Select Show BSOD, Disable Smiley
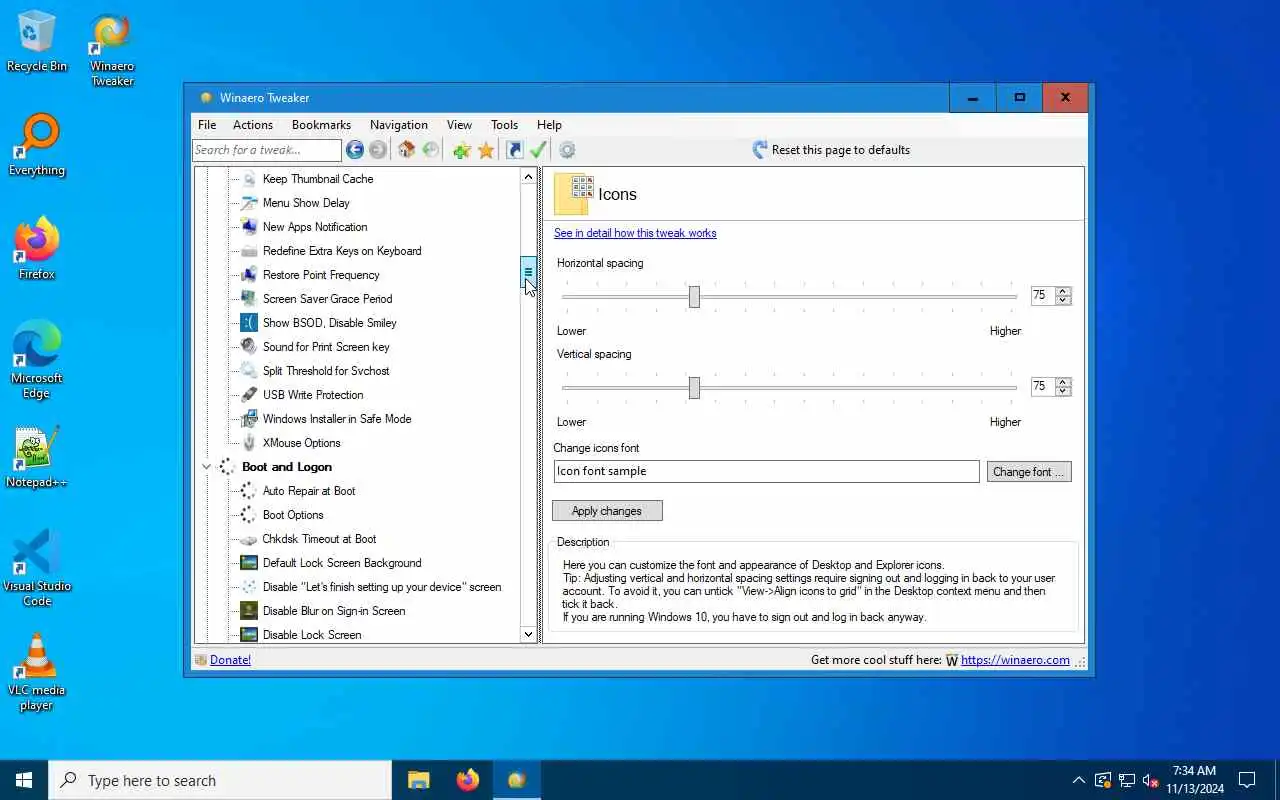The image size is (1280, 800). [330, 323]
